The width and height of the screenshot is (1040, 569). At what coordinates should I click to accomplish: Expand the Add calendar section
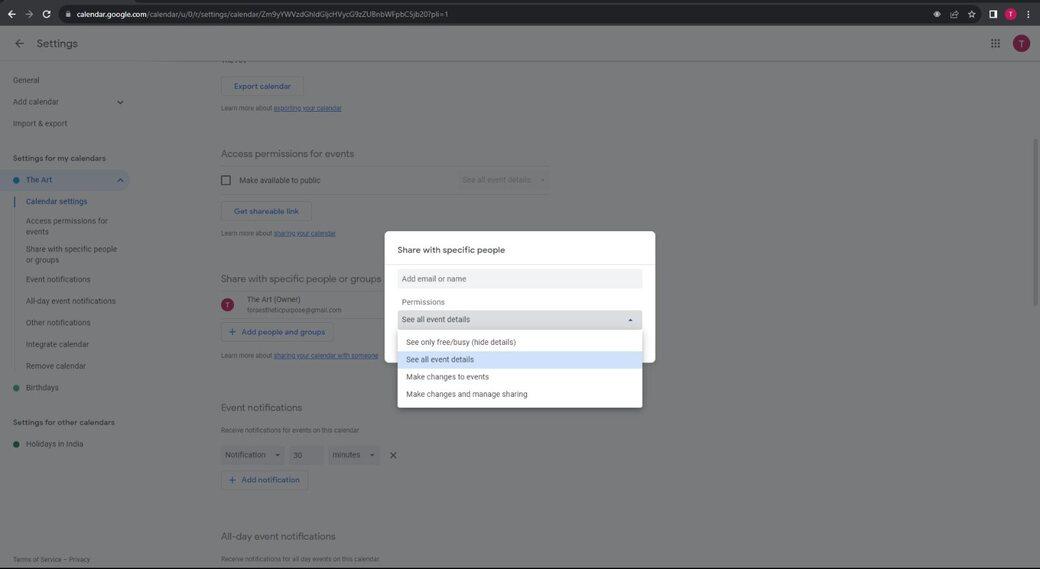pyautogui.click(x=120, y=102)
